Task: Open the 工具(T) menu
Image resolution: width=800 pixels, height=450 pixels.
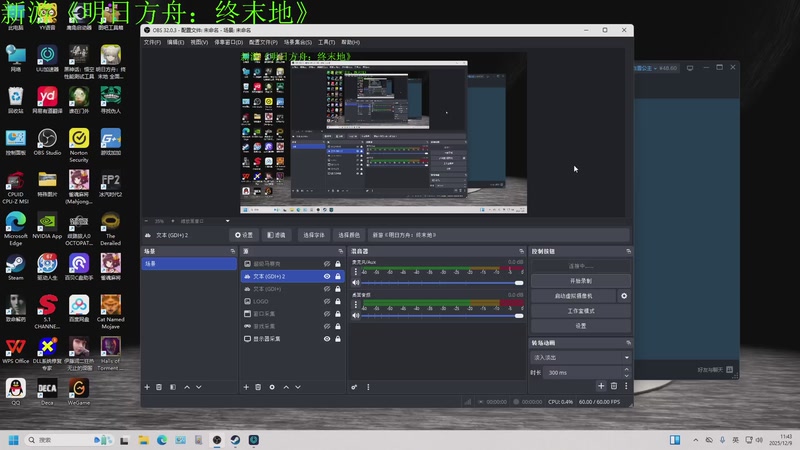Action: tap(327, 42)
